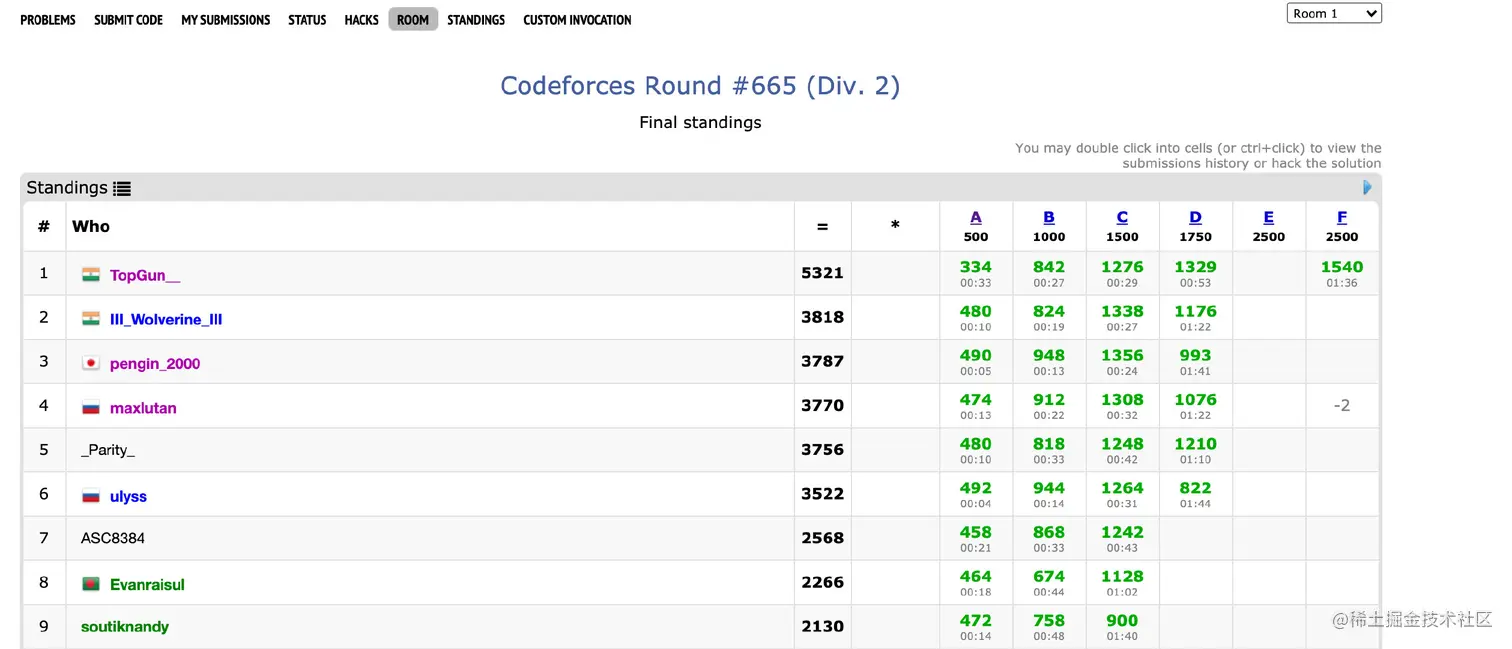1512x649 pixels.
Task: Click pengin_2000's problem D score 993
Action: 1195,355
